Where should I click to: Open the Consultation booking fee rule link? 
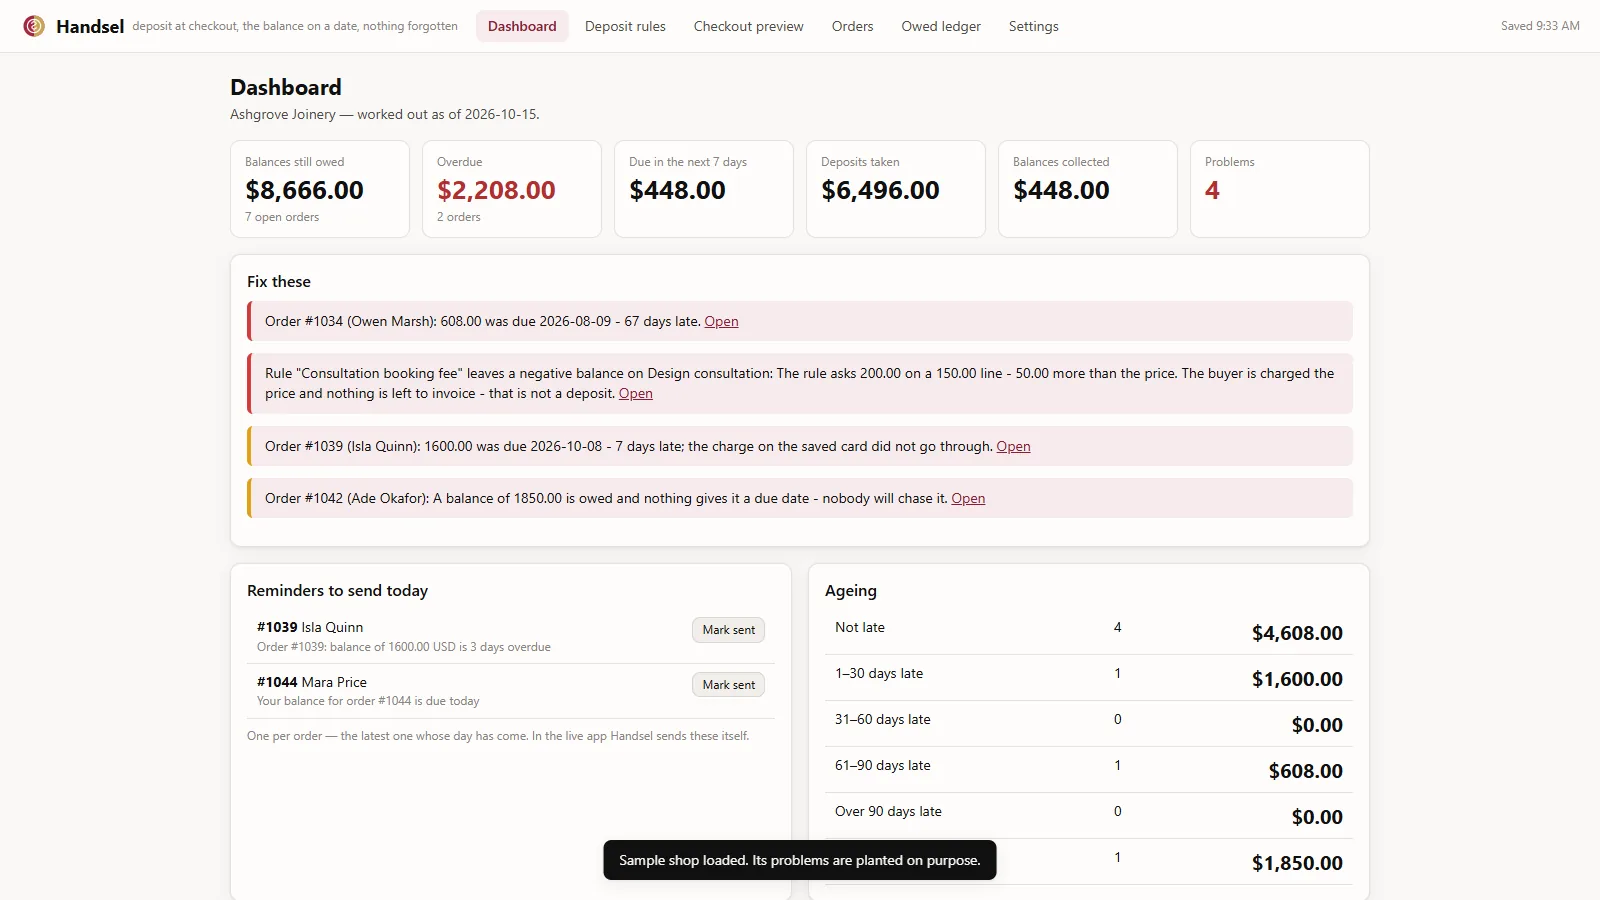click(x=635, y=393)
